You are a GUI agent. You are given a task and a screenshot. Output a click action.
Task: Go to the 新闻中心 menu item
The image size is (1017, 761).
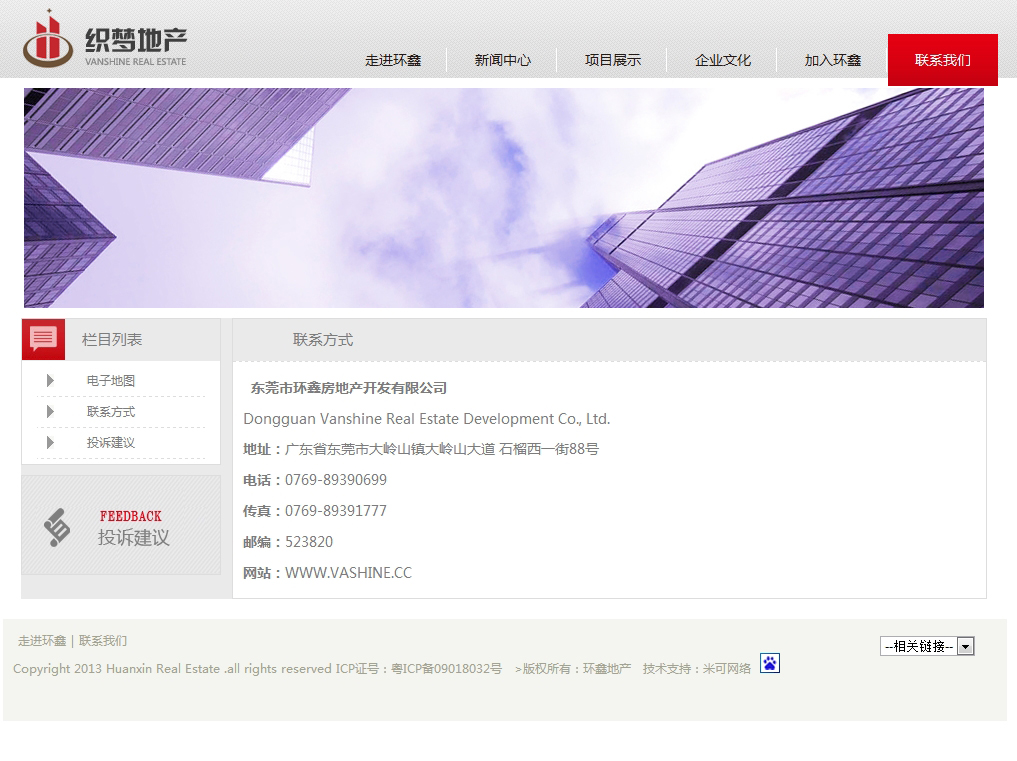[x=502, y=60]
